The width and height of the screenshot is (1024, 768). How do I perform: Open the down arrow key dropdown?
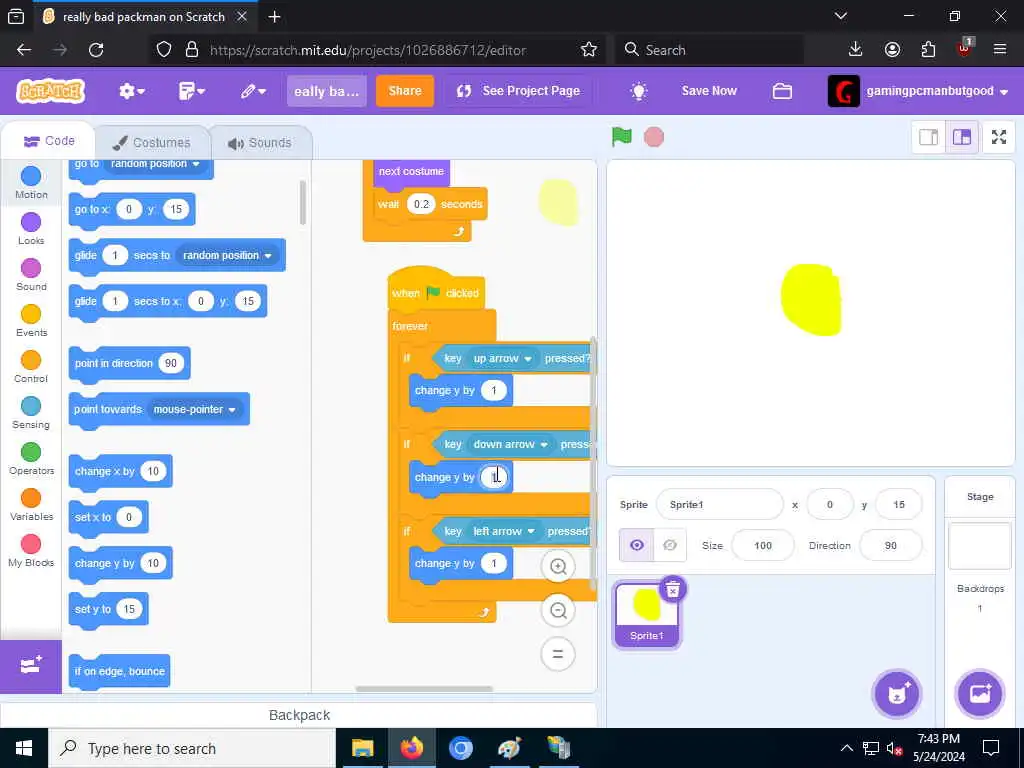(x=511, y=444)
